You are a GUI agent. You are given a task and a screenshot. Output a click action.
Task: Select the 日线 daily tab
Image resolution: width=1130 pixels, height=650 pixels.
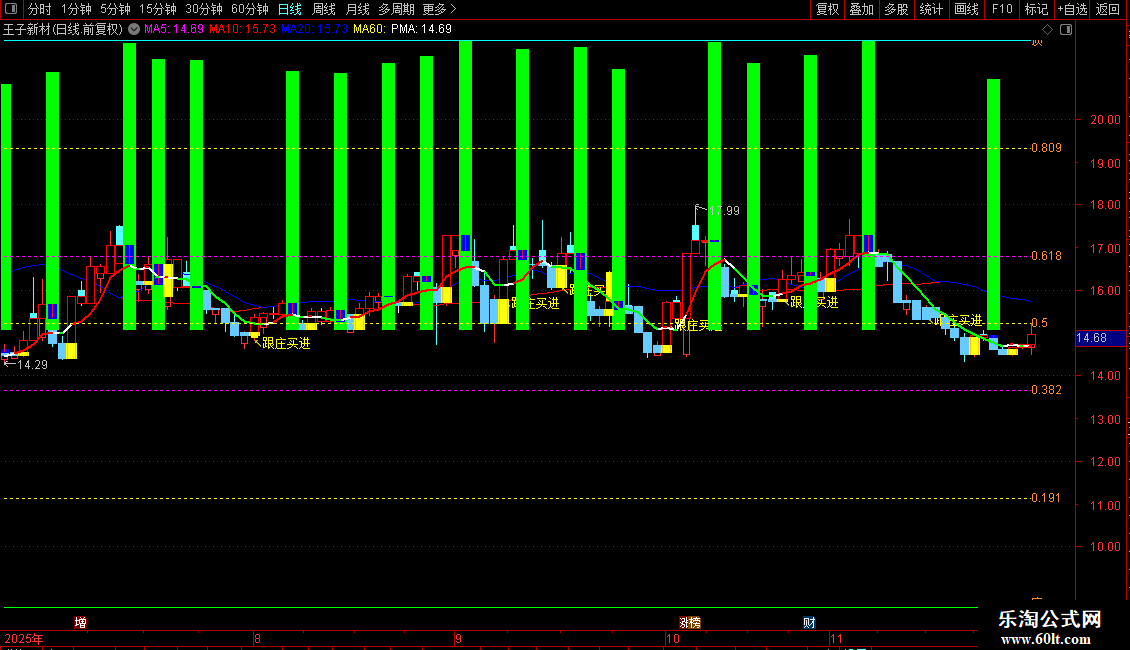coord(290,9)
